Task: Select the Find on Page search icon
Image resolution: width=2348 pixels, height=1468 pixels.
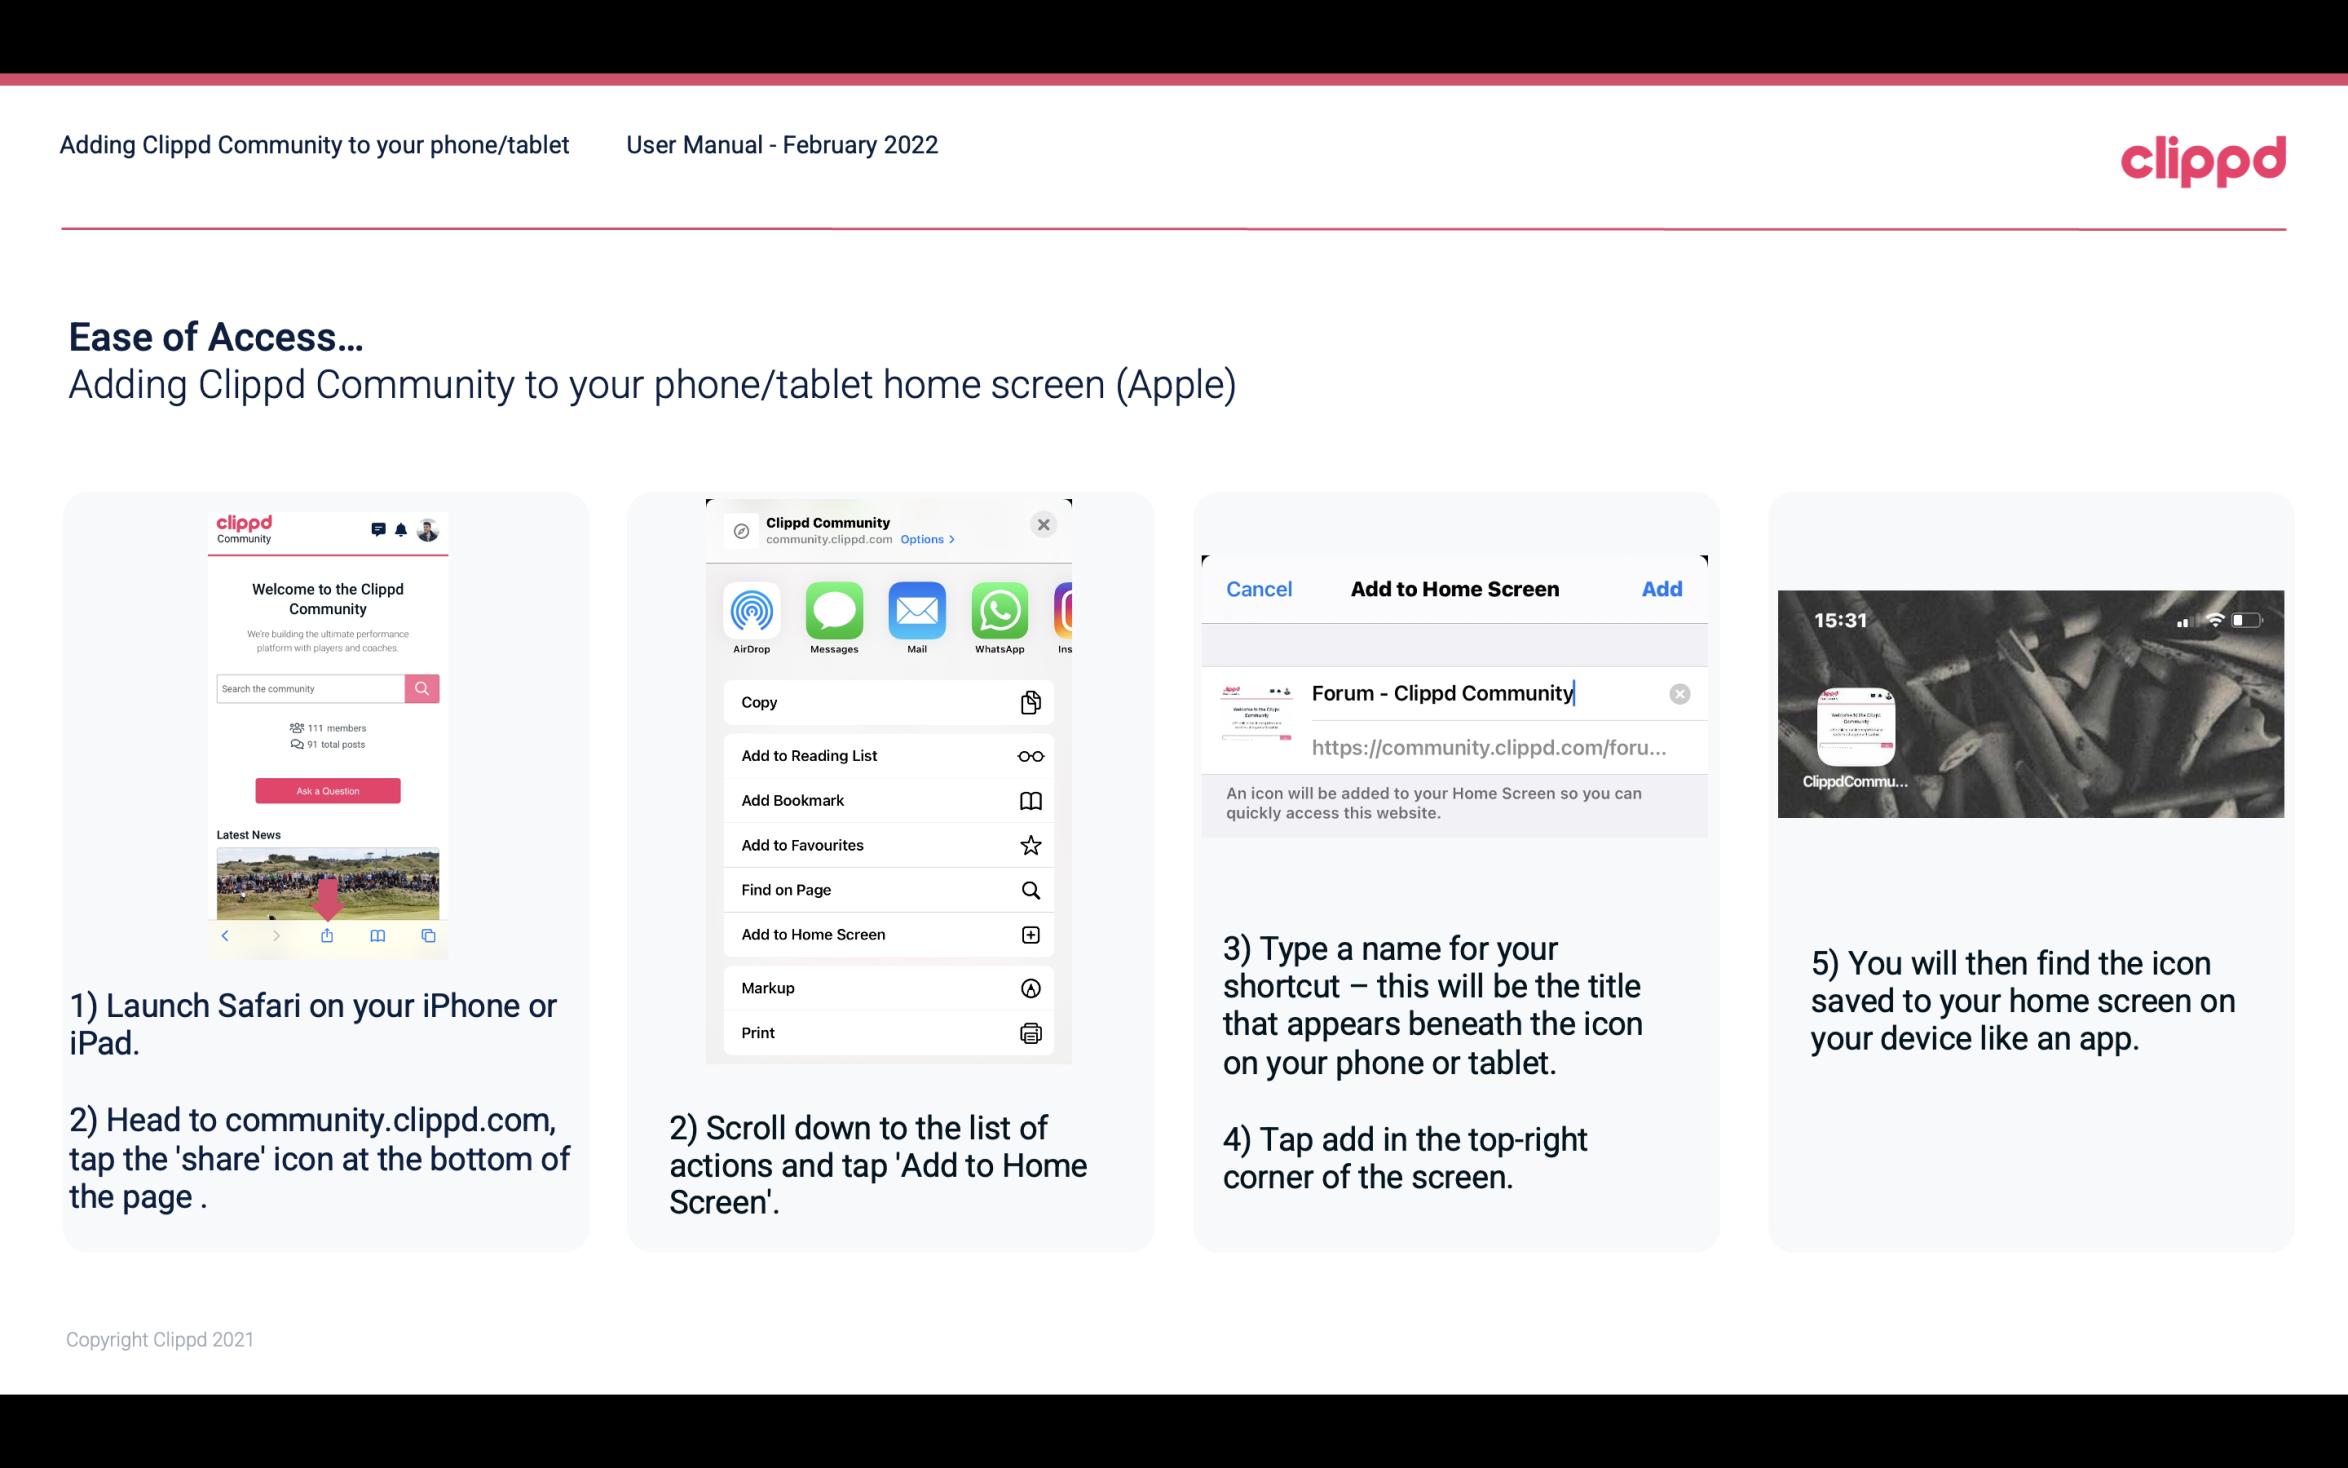Action: click(x=1031, y=890)
